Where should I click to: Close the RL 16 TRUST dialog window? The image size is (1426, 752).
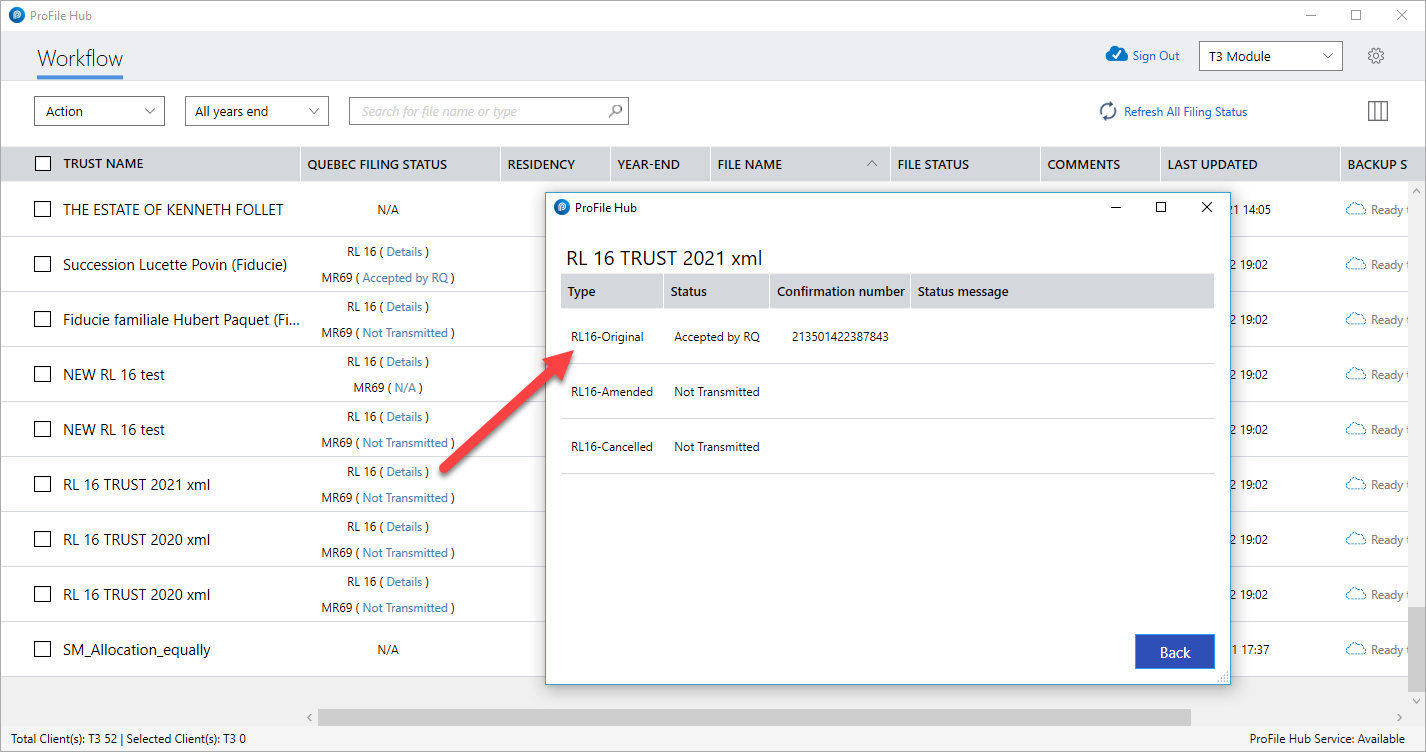click(x=1207, y=207)
